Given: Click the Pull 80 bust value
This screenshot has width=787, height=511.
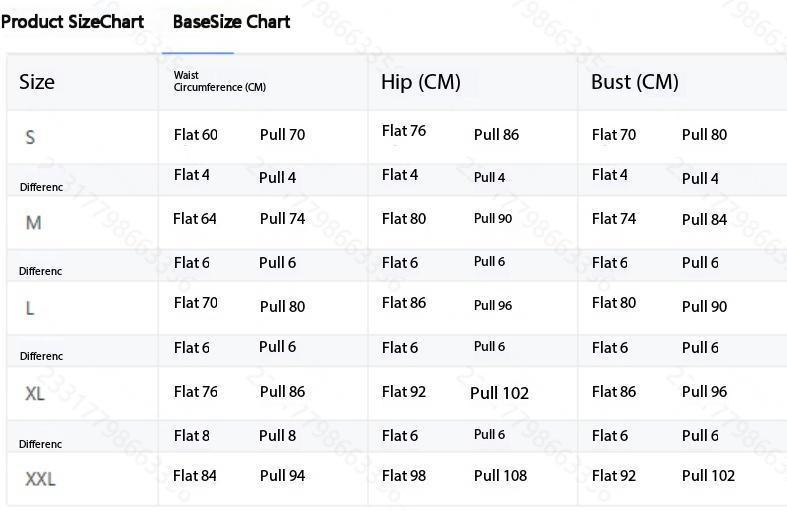Looking at the screenshot, I should 704,134.
